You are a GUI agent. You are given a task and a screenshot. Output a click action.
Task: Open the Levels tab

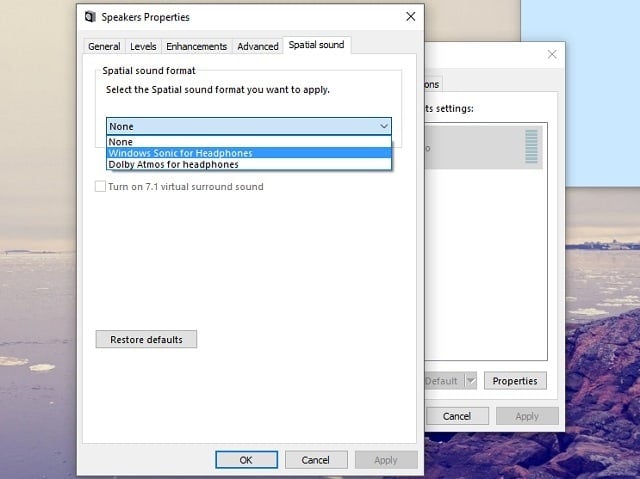click(x=143, y=47)
